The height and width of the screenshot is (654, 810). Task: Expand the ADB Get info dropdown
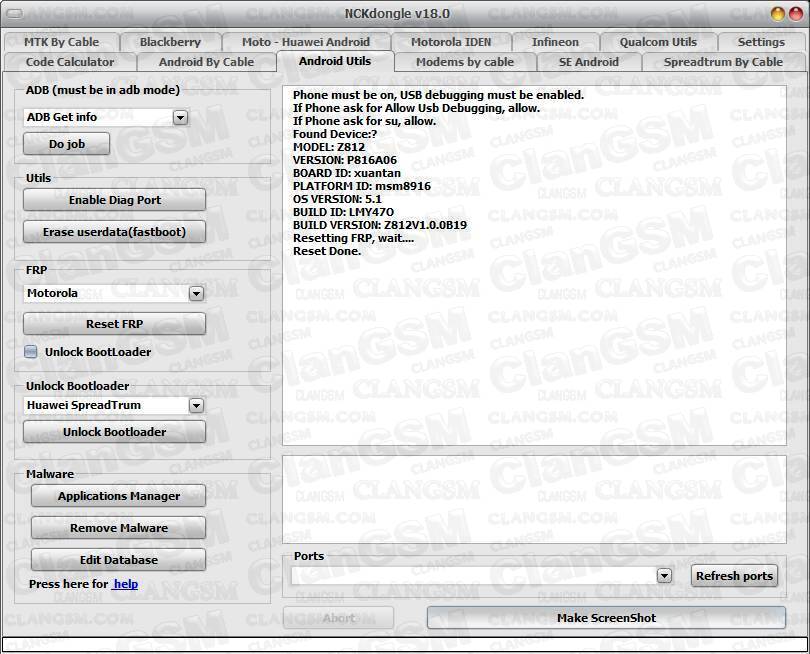pyautogui.click(x=180, y=118)
